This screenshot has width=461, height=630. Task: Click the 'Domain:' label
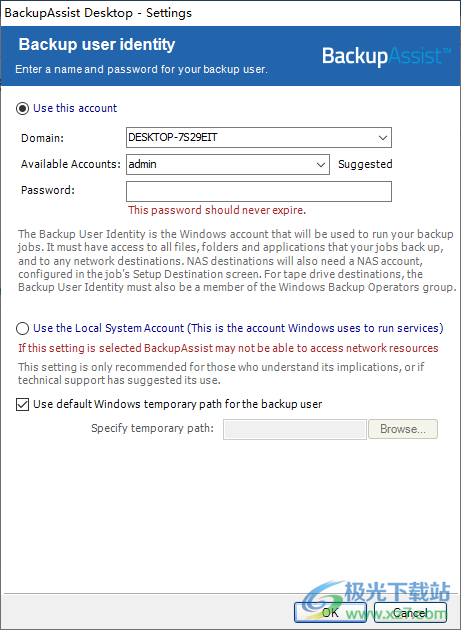click(42, 138)
